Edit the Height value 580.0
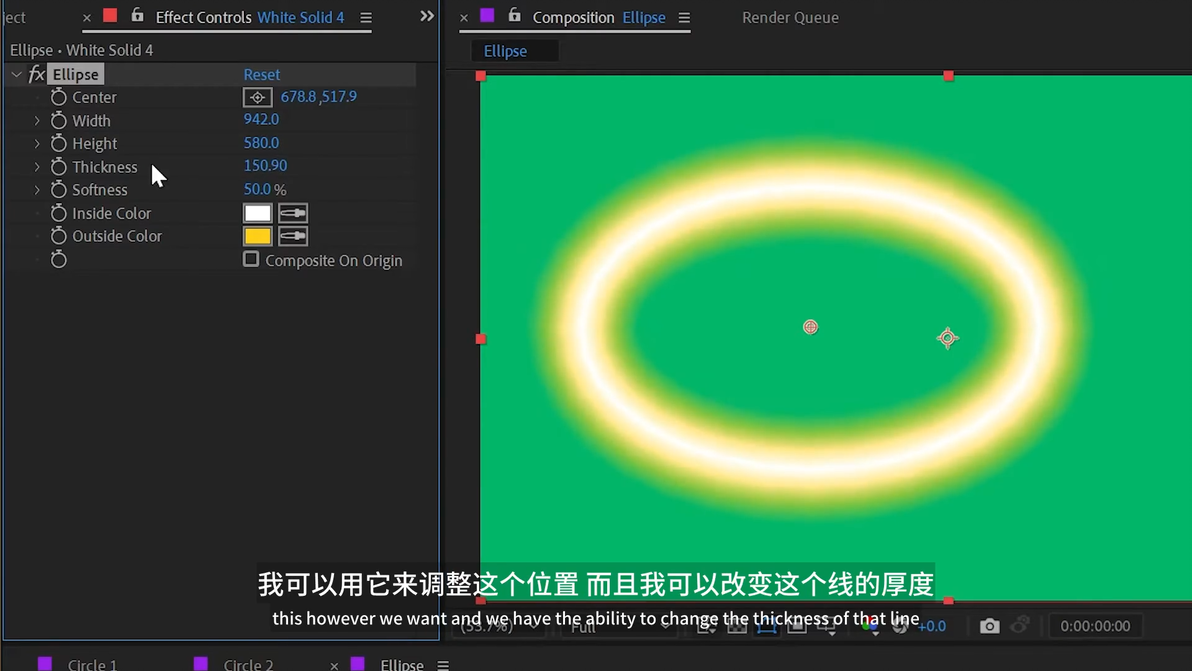This screenshot has width=1192, height=671. (x=261, y=143)
